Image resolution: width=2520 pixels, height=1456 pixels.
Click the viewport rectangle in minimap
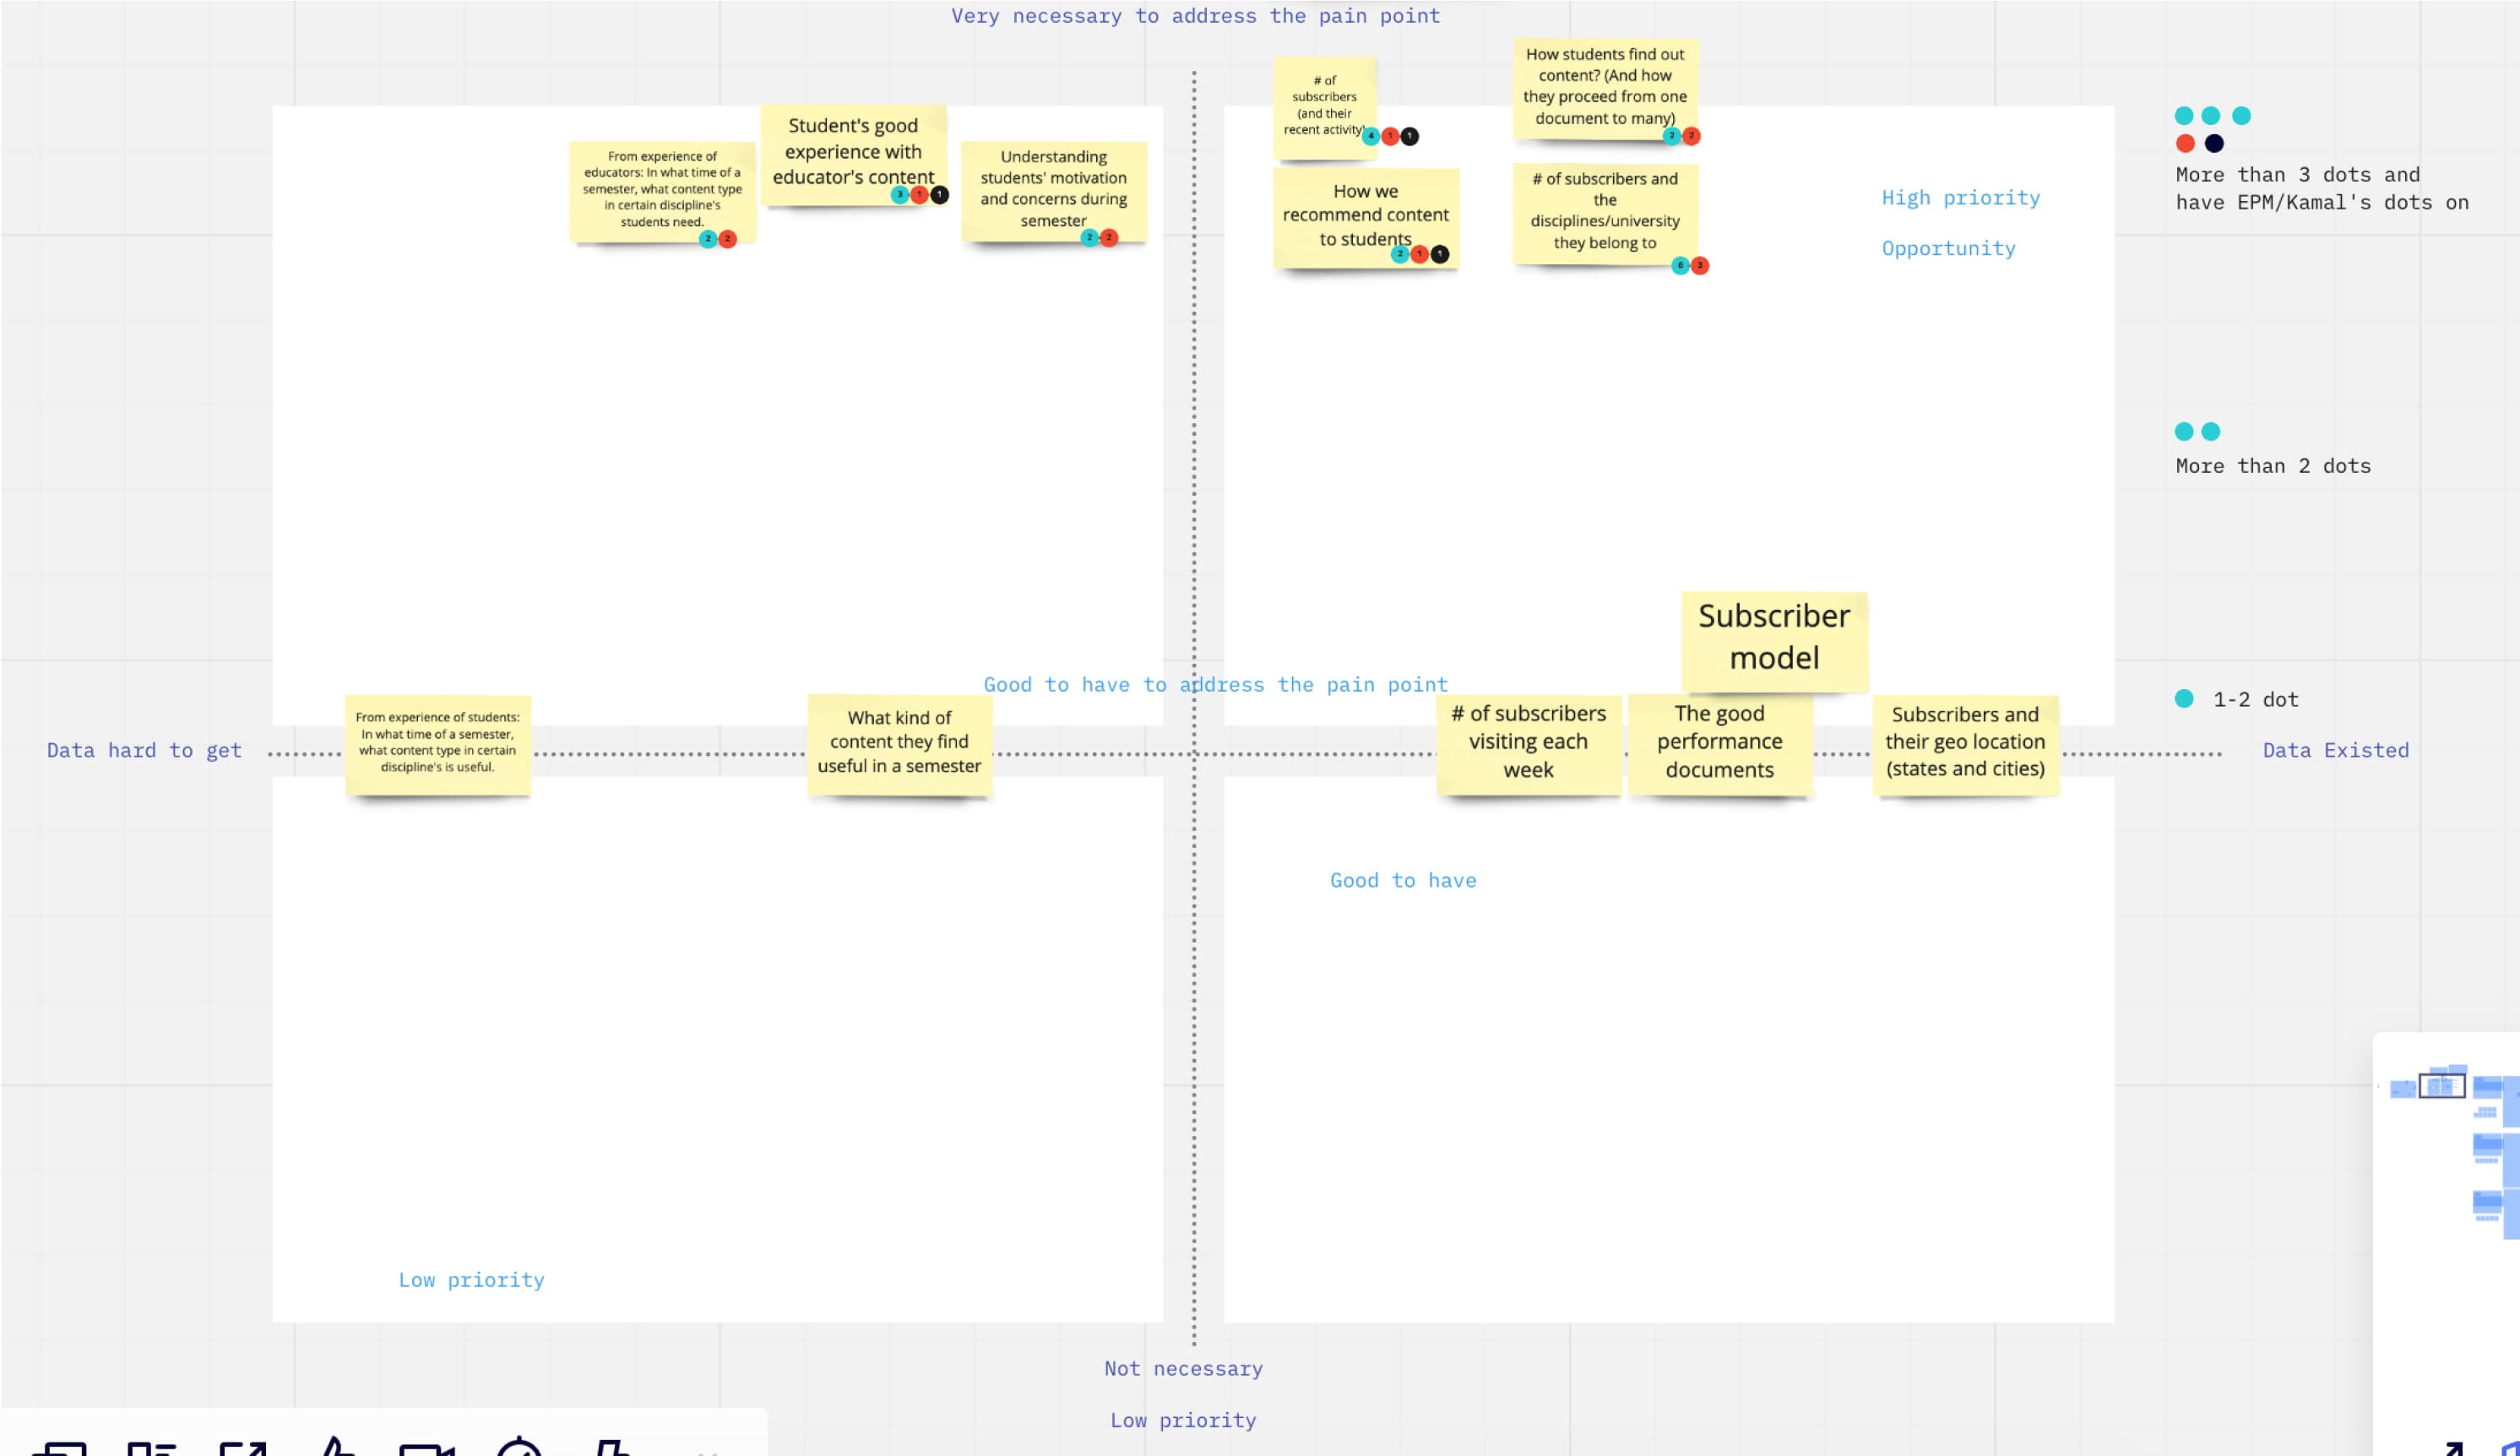pos(2441,1086)
